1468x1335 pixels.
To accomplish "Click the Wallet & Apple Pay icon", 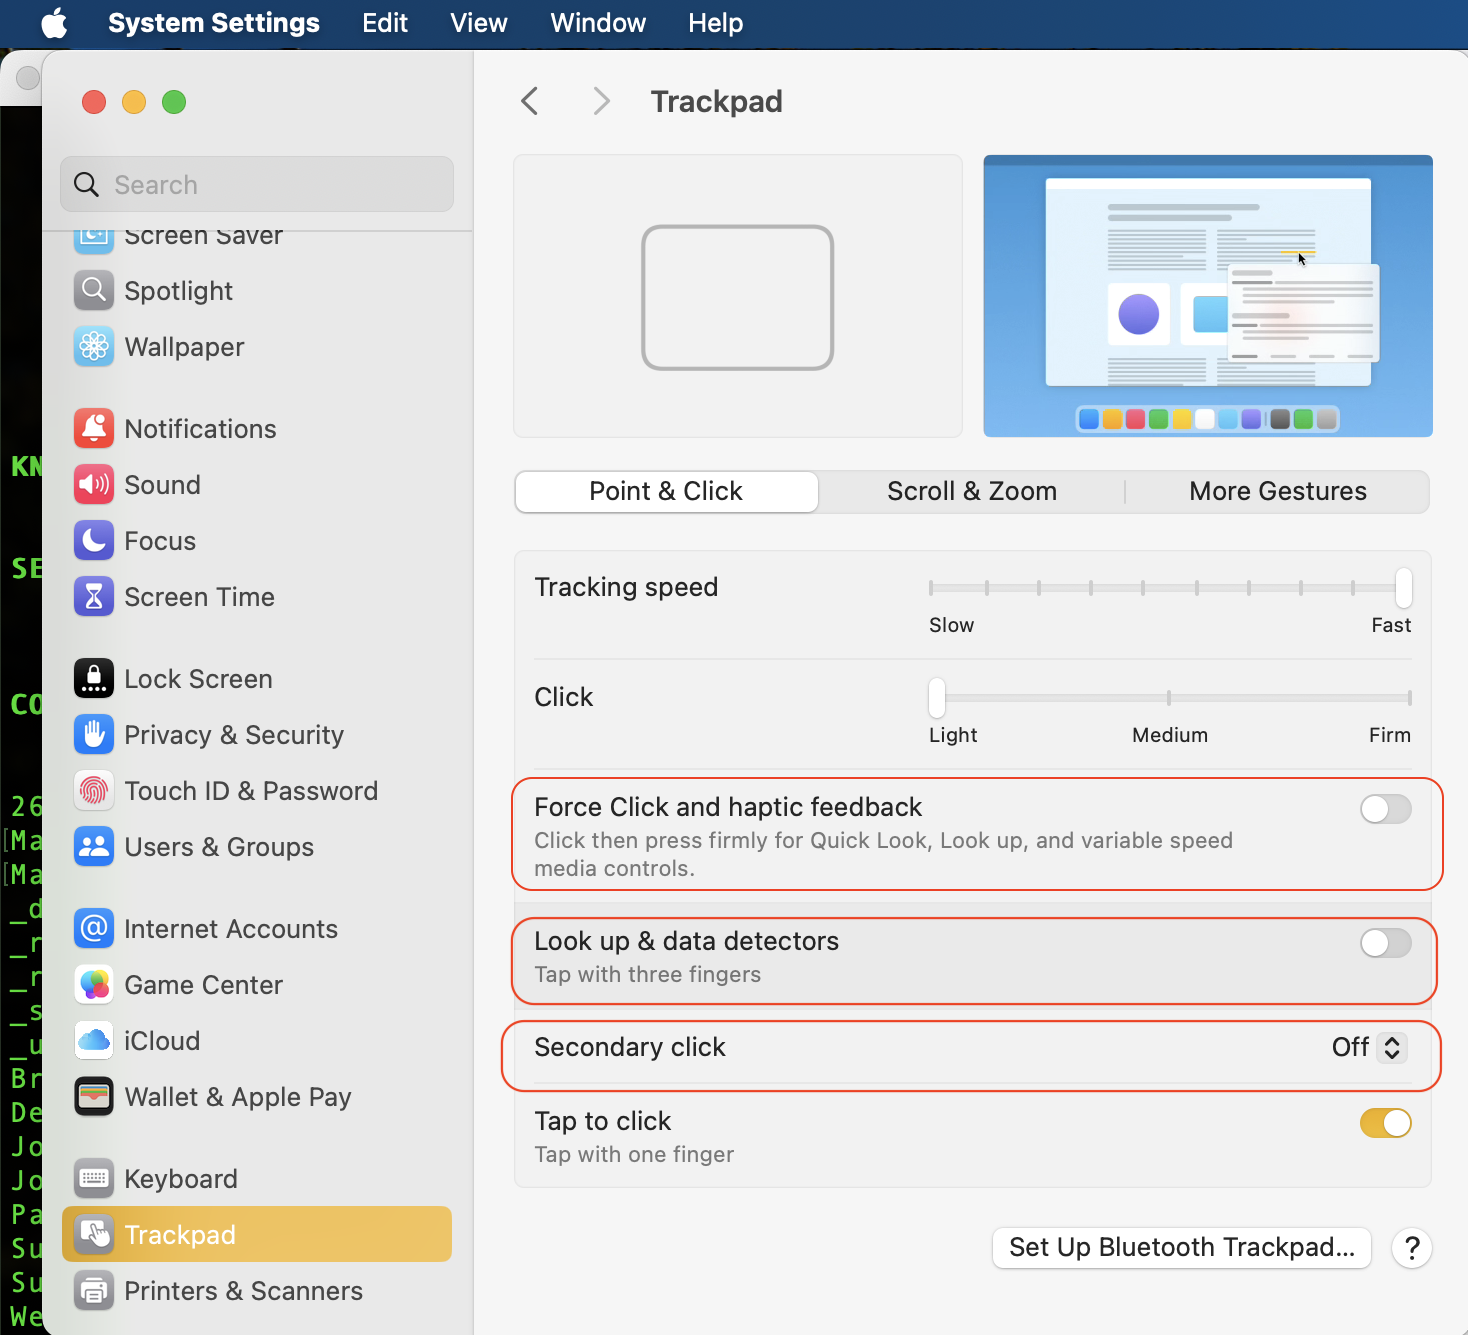I will [x=94, y=1097].
